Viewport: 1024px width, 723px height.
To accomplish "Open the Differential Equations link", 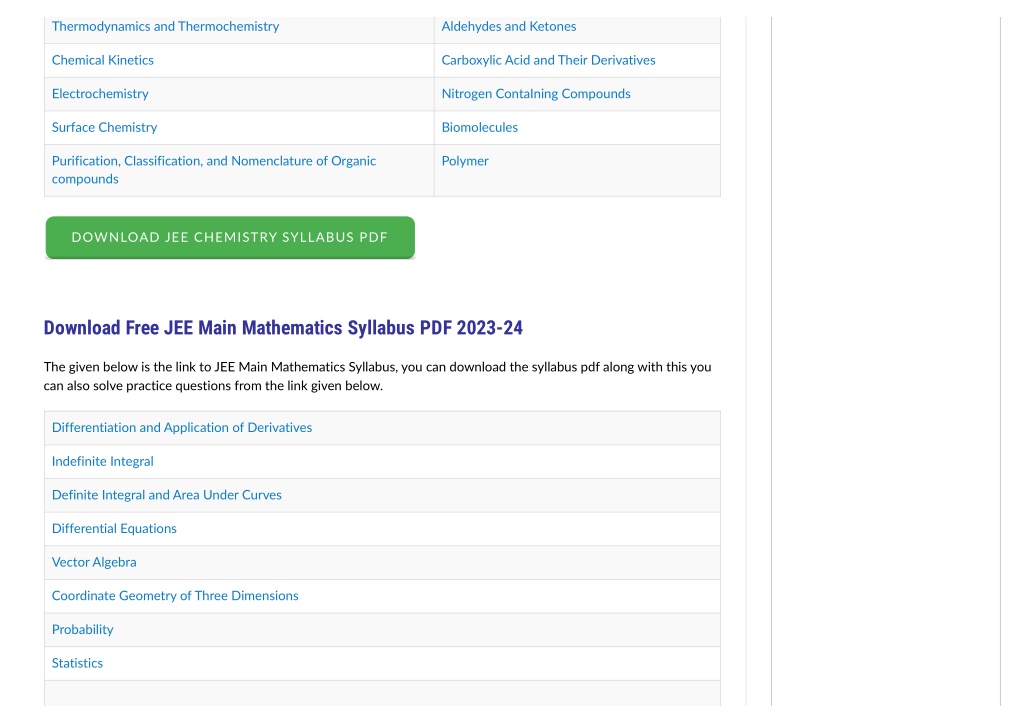I will pos(114,528).
